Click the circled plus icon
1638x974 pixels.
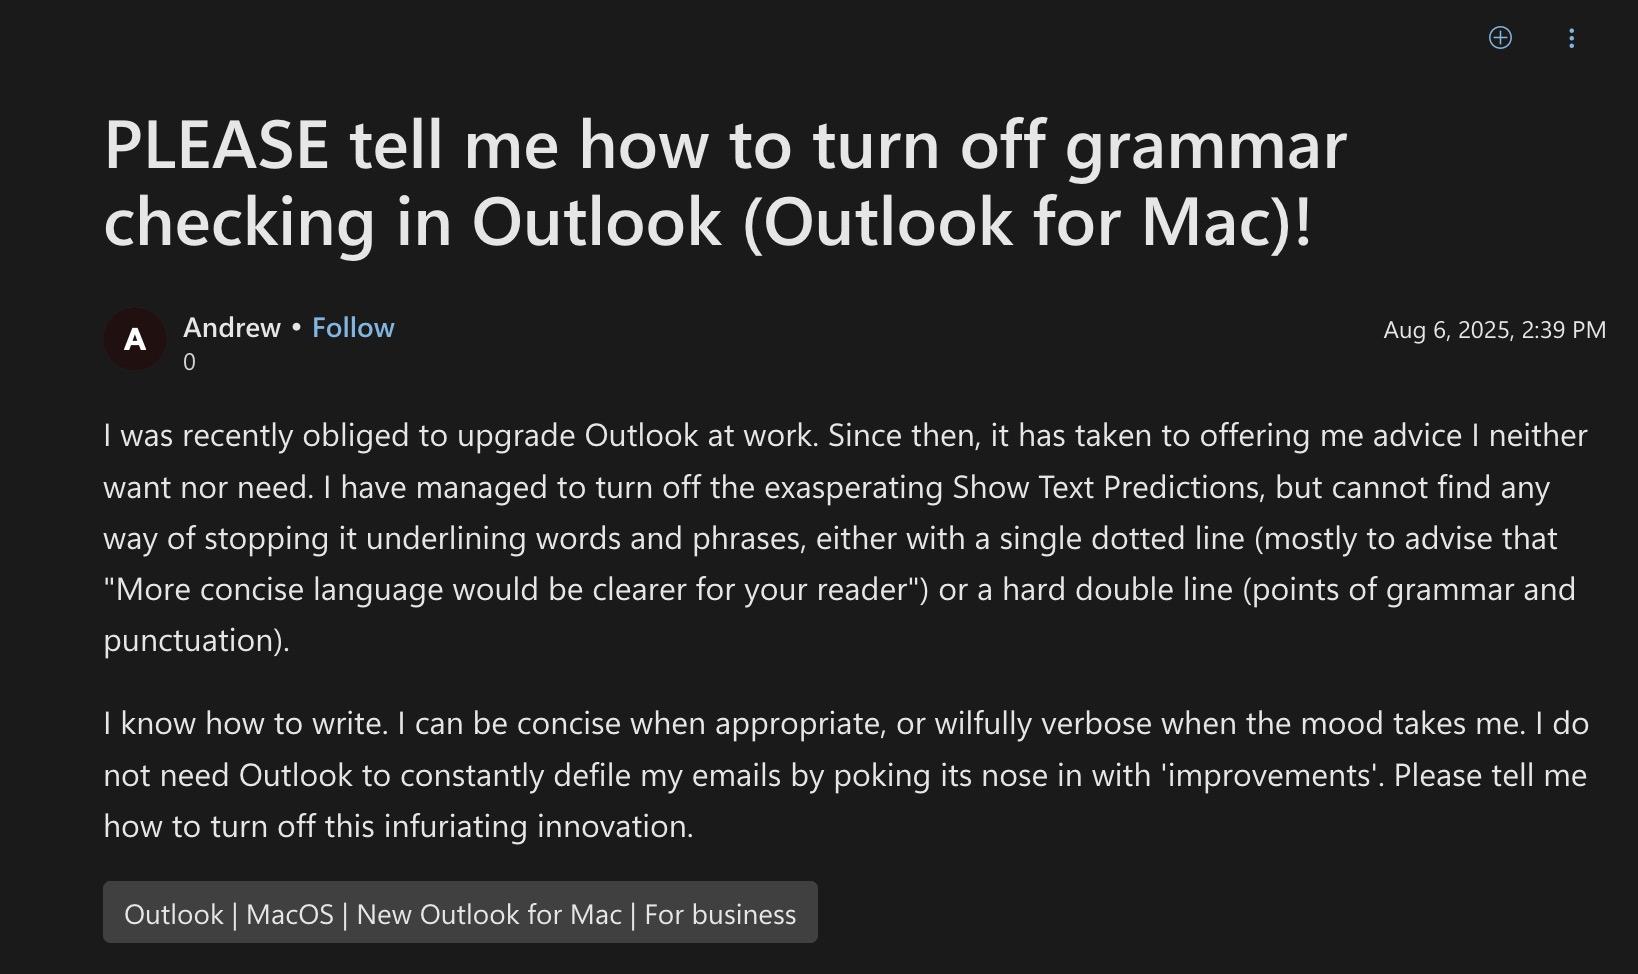pos(1500,38)
